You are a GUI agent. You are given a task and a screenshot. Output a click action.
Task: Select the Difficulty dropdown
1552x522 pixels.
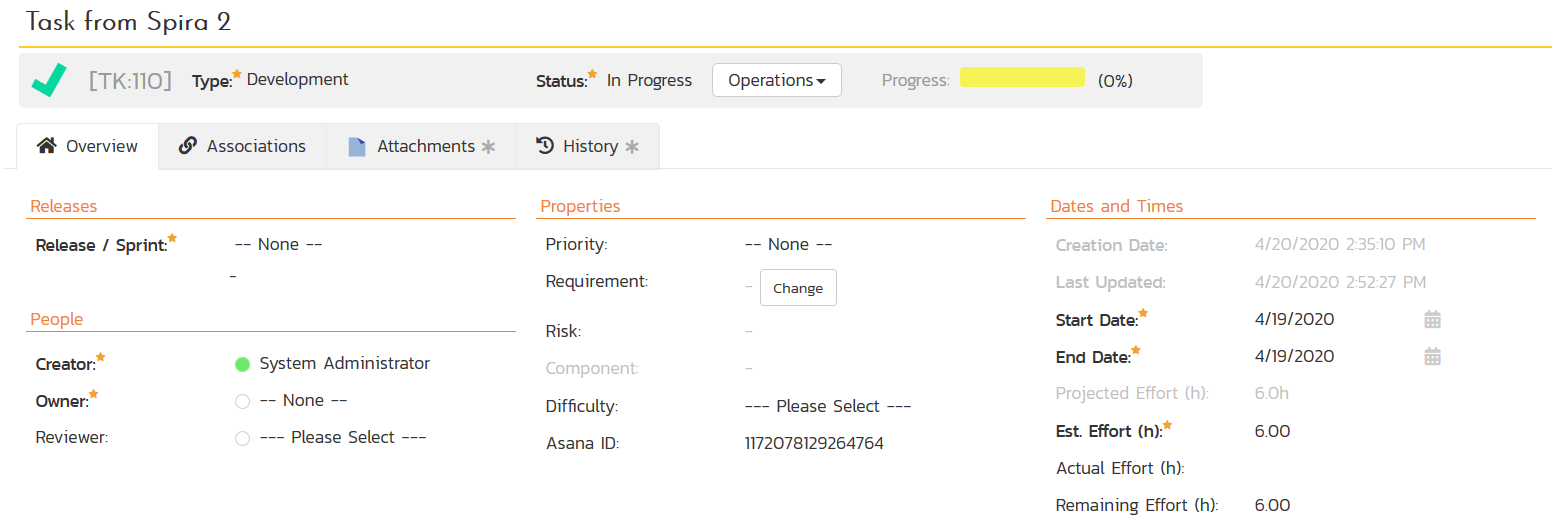coord(828,407)
